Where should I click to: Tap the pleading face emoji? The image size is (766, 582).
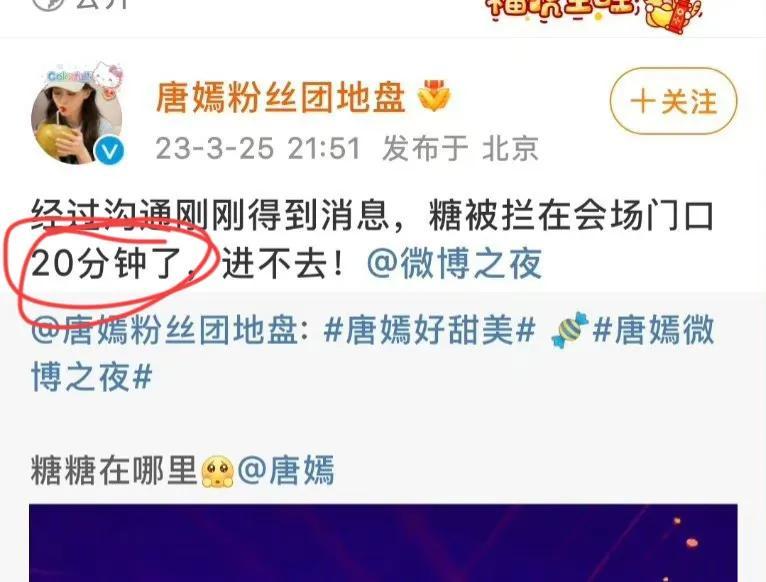click(218, 472)
